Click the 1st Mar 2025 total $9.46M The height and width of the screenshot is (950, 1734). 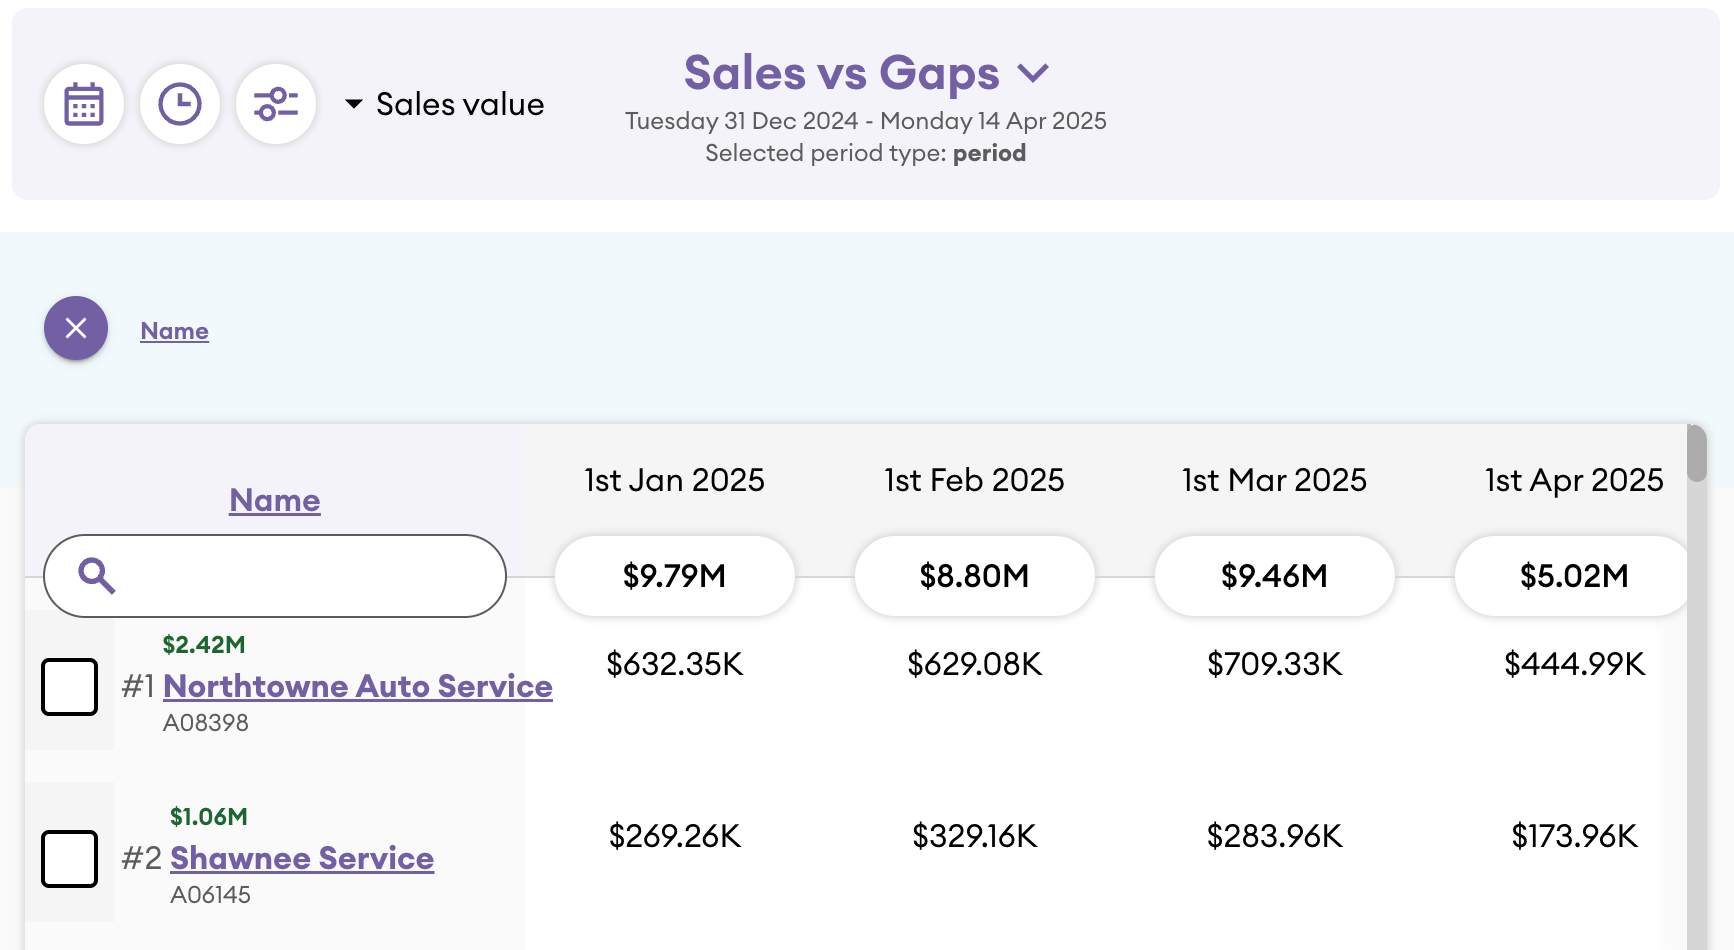[x=1274, y=576]
